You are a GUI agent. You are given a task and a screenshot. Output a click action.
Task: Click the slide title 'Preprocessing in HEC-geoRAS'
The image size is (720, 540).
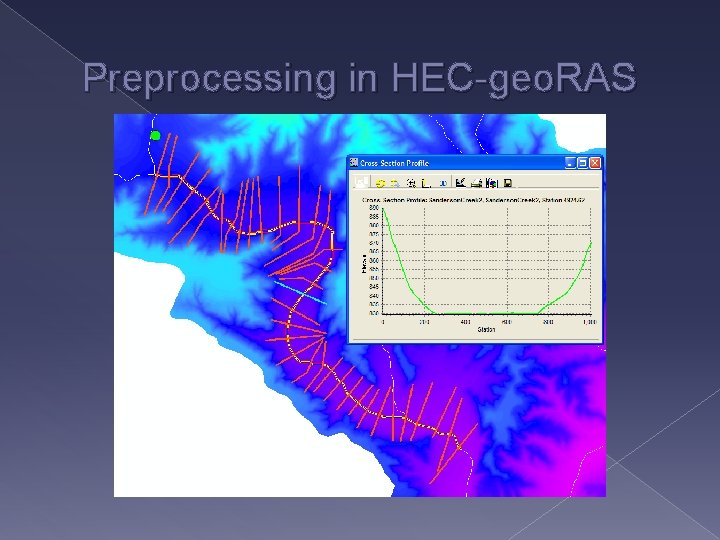coord(360,78)
